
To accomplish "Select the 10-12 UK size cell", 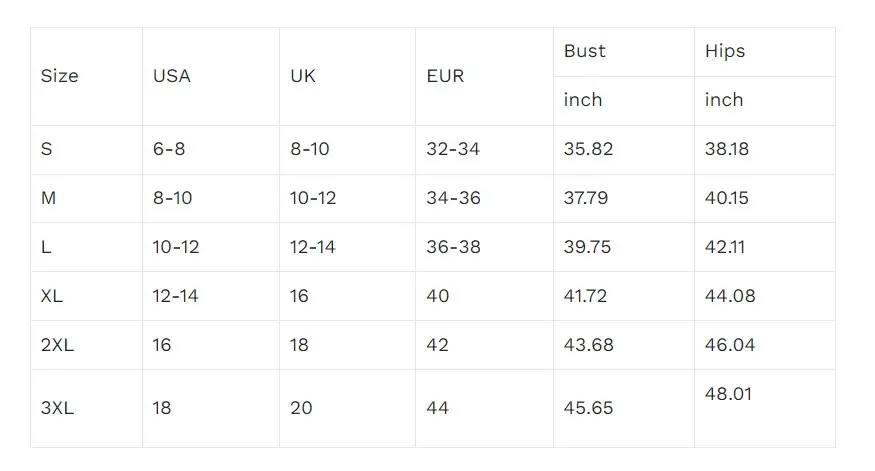I will (313, 198).
